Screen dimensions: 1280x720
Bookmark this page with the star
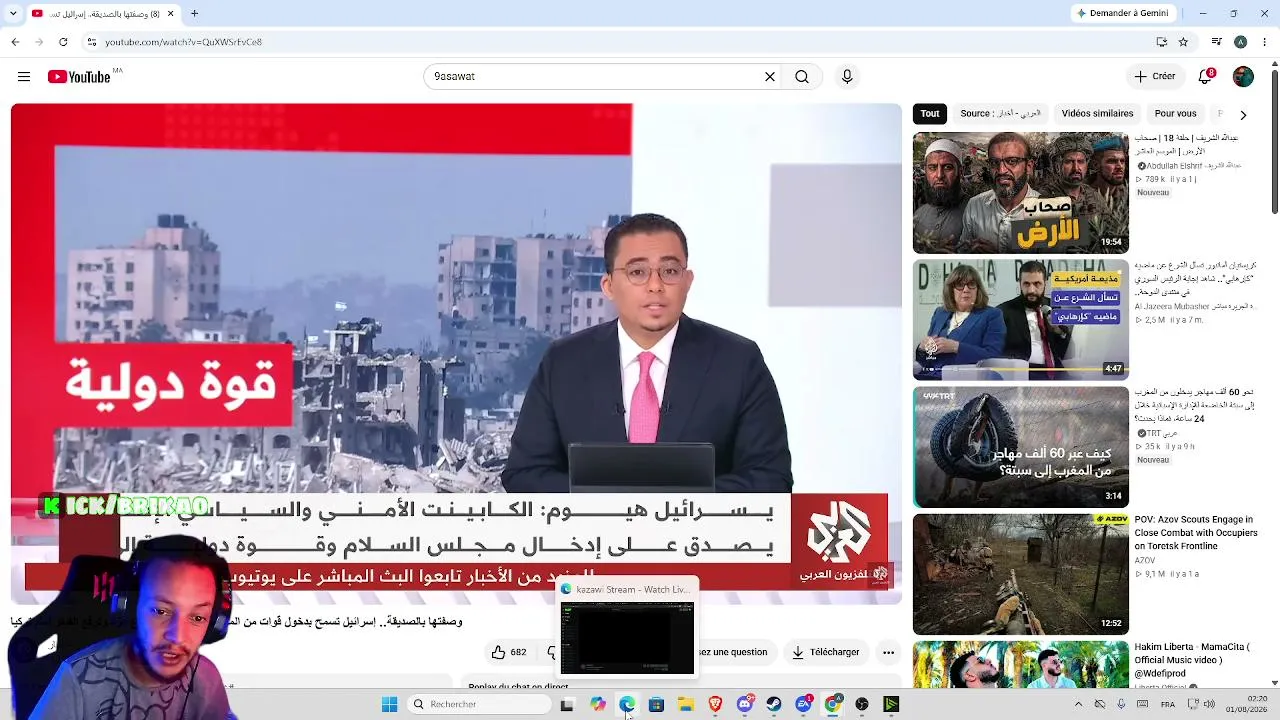tap(1184, 42)
